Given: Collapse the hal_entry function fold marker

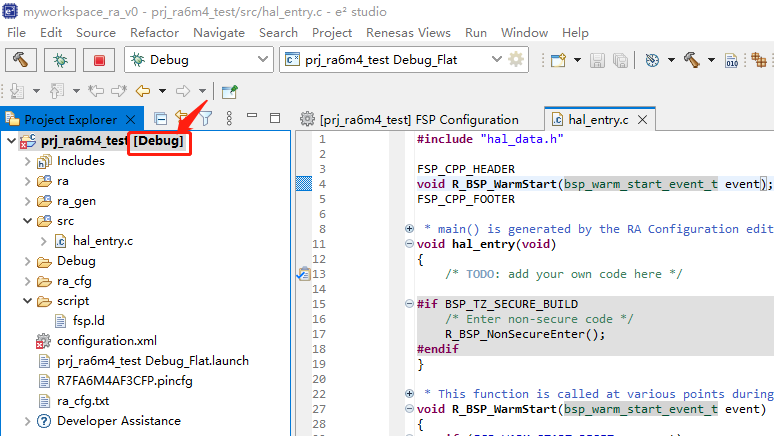Looking at the screenshot, I should coord(409,243).
